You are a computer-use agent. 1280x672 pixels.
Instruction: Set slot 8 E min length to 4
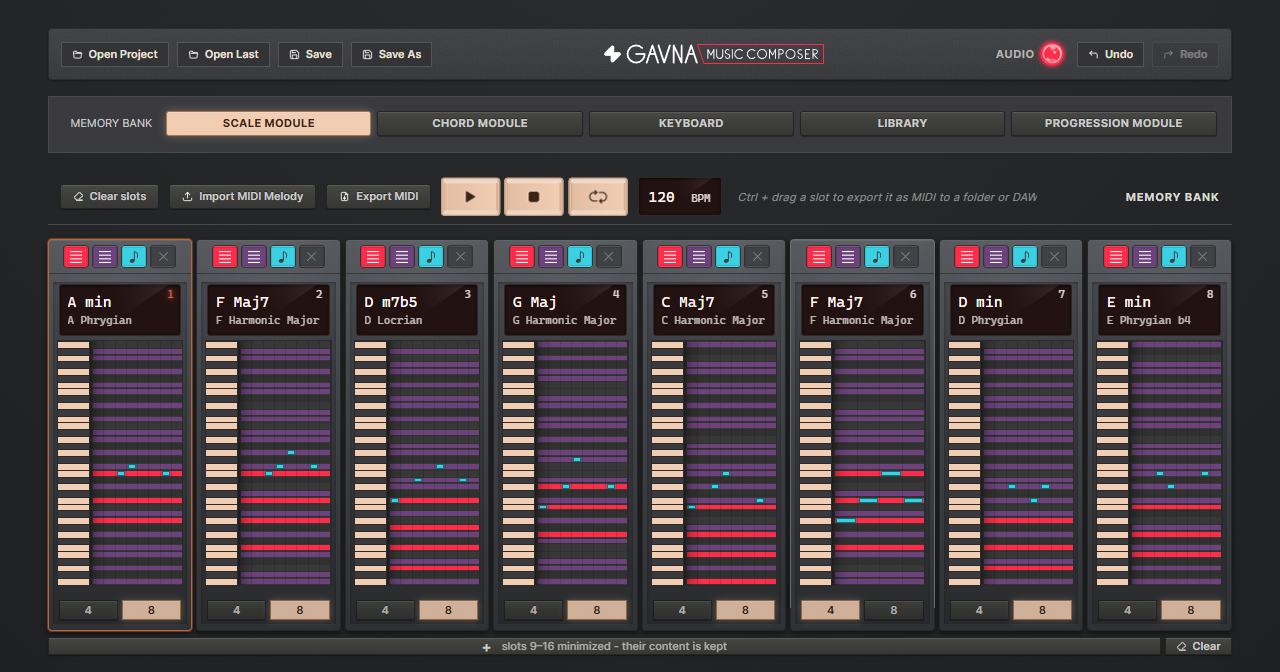pos(1128,610)
